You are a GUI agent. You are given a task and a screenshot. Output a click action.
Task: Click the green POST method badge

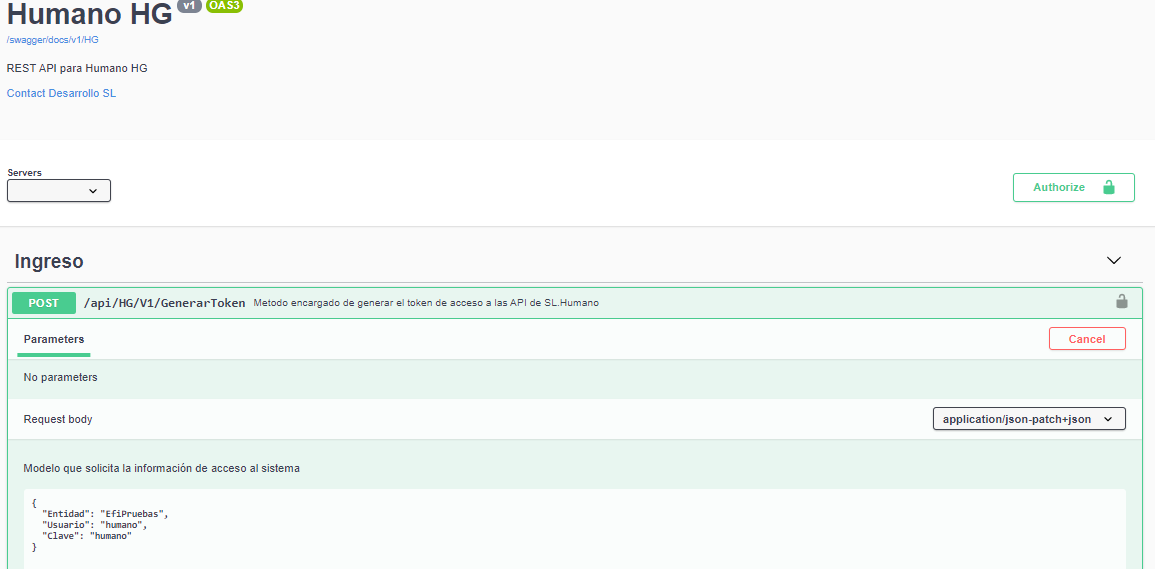pos(44,303)
